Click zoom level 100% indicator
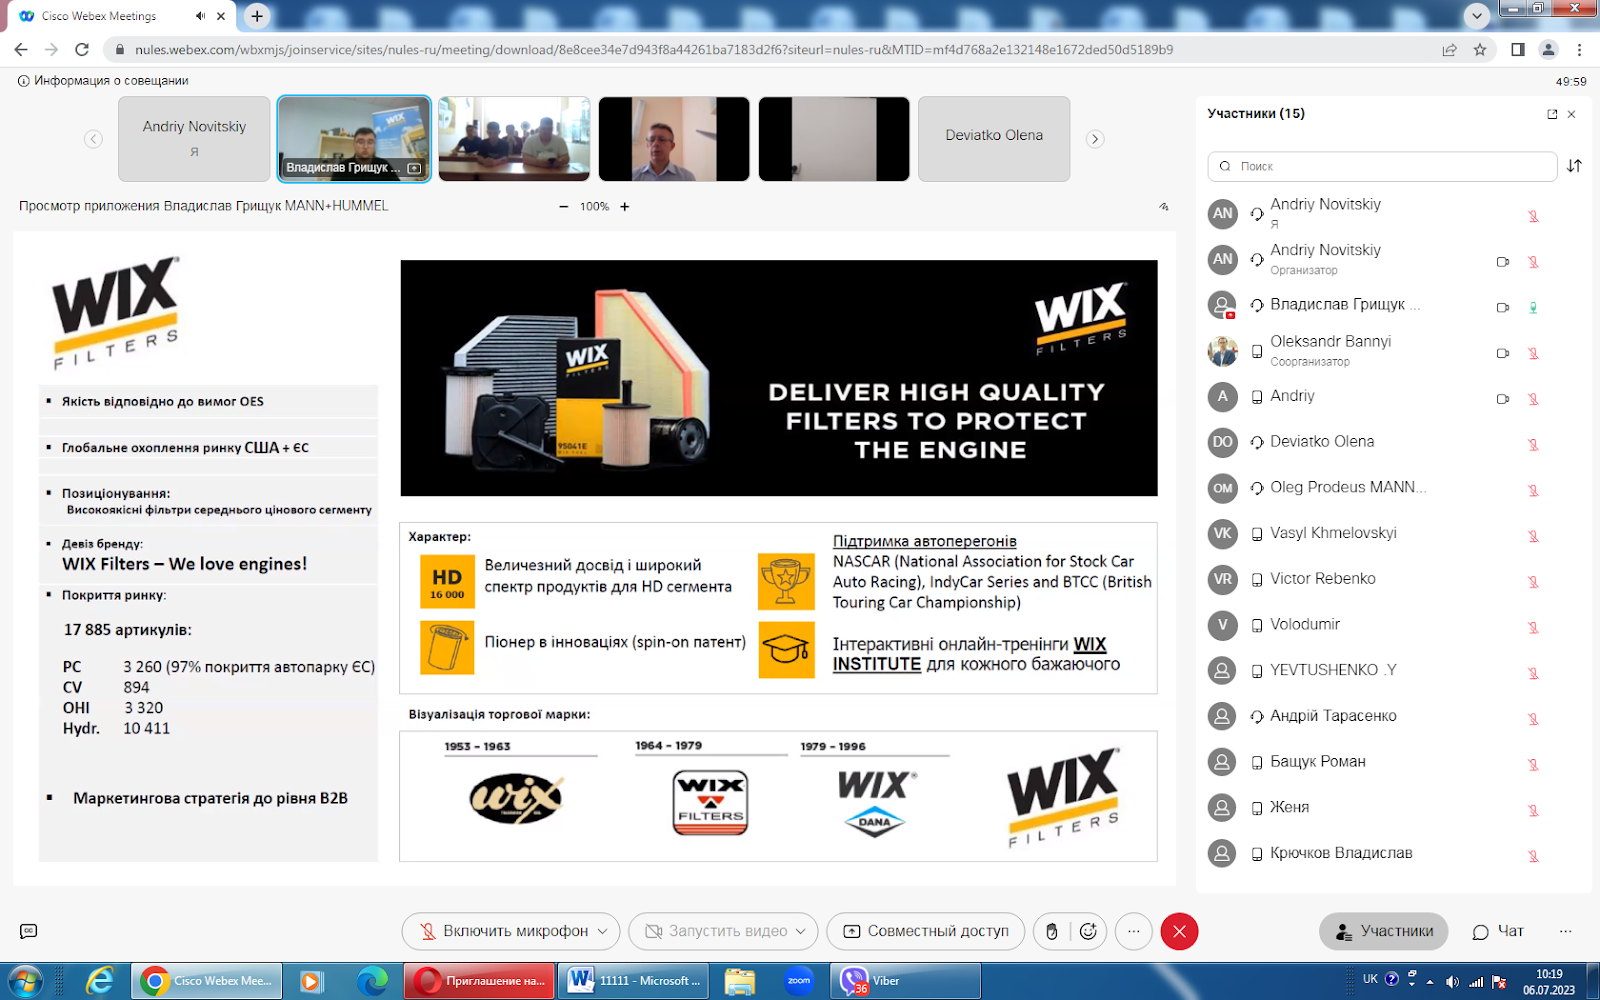The image size is (1600, 1000). pos(594,207)
